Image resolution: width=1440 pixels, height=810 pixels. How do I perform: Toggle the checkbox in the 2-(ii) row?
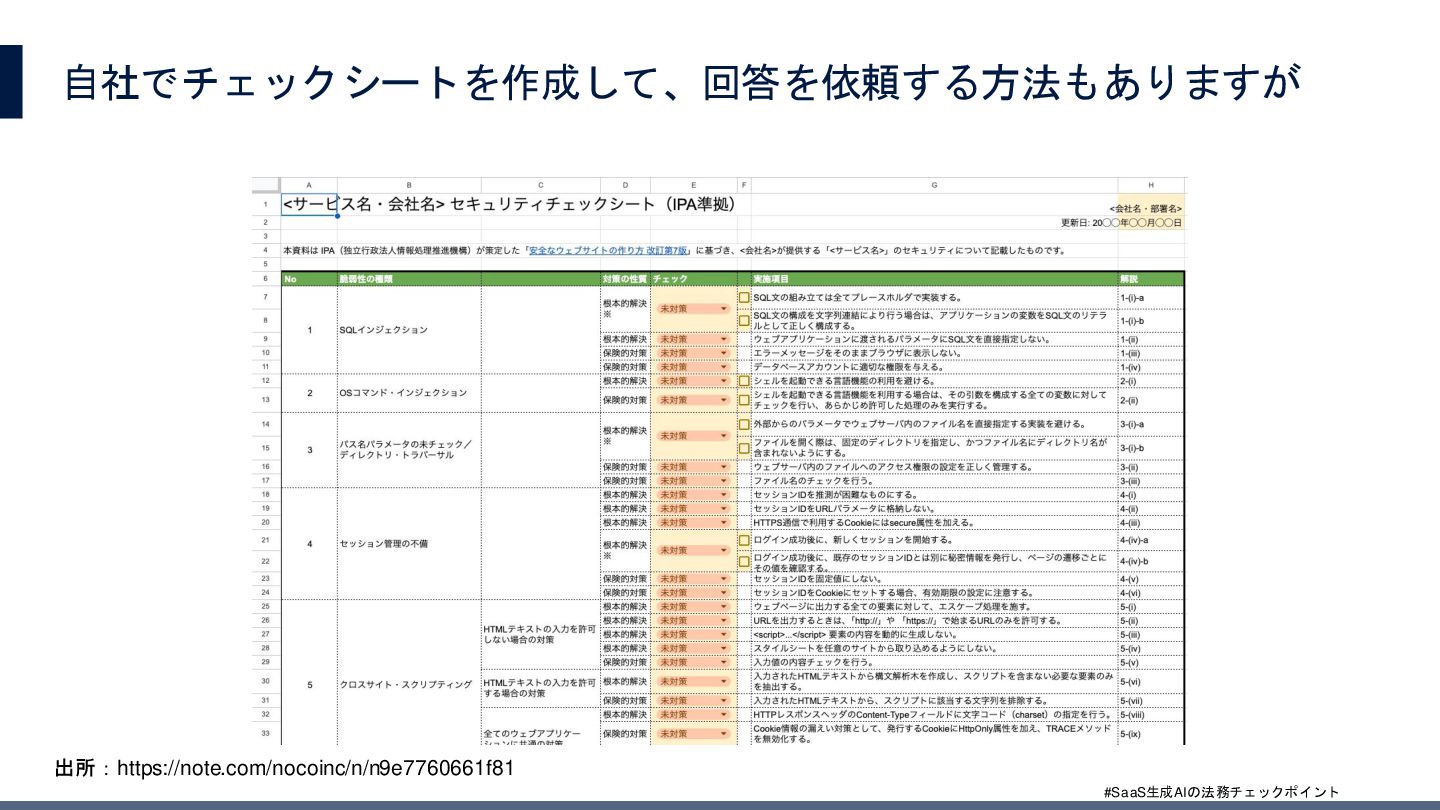(744, 400)
